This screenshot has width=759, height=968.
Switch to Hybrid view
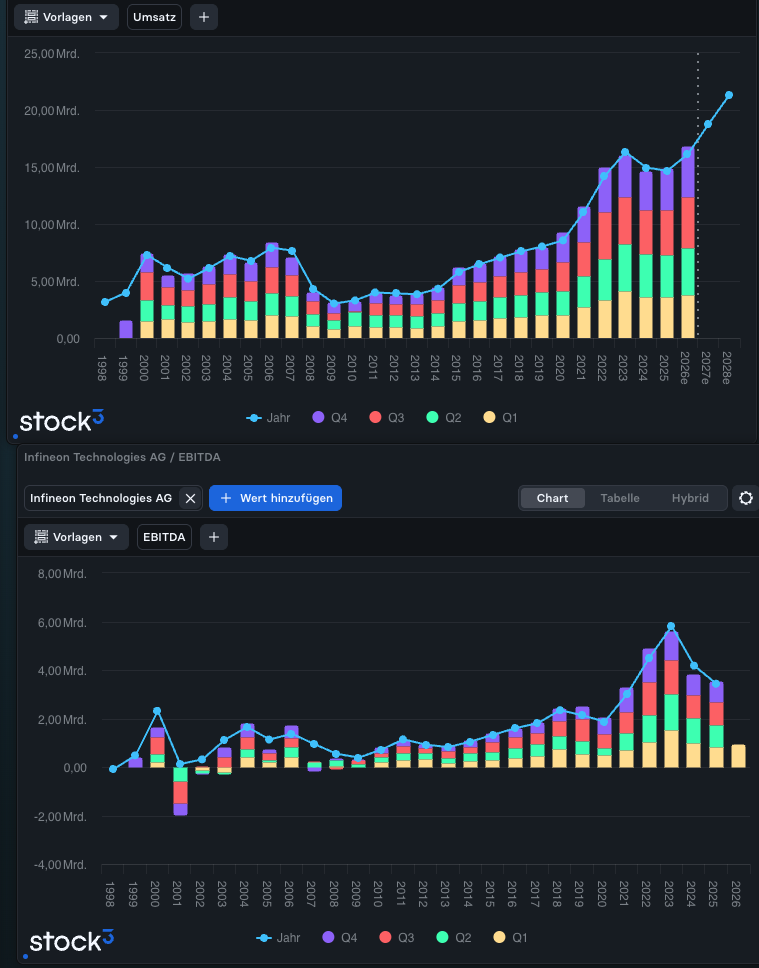[x=690, y=498]
